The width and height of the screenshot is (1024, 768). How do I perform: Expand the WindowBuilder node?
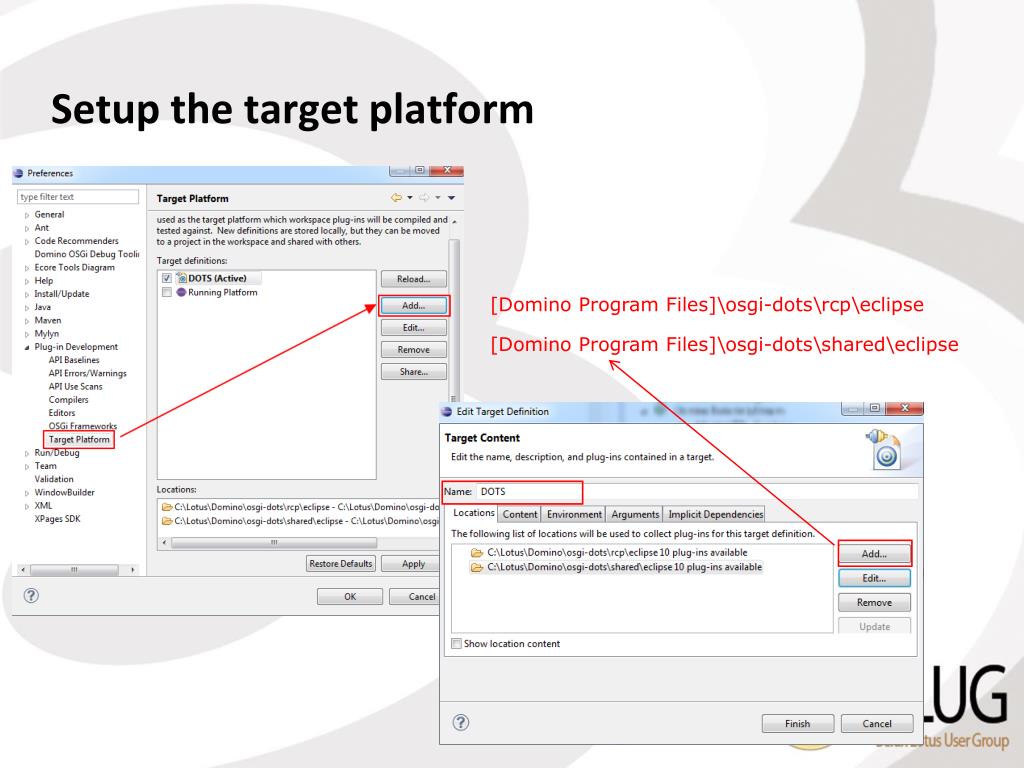tap(27, 493)
